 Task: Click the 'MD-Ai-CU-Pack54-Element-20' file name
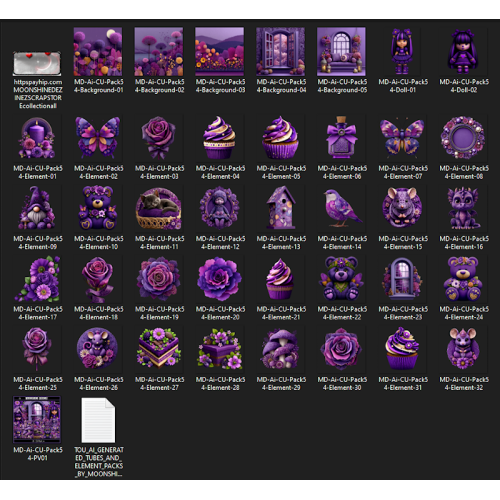tap(220, 313)
